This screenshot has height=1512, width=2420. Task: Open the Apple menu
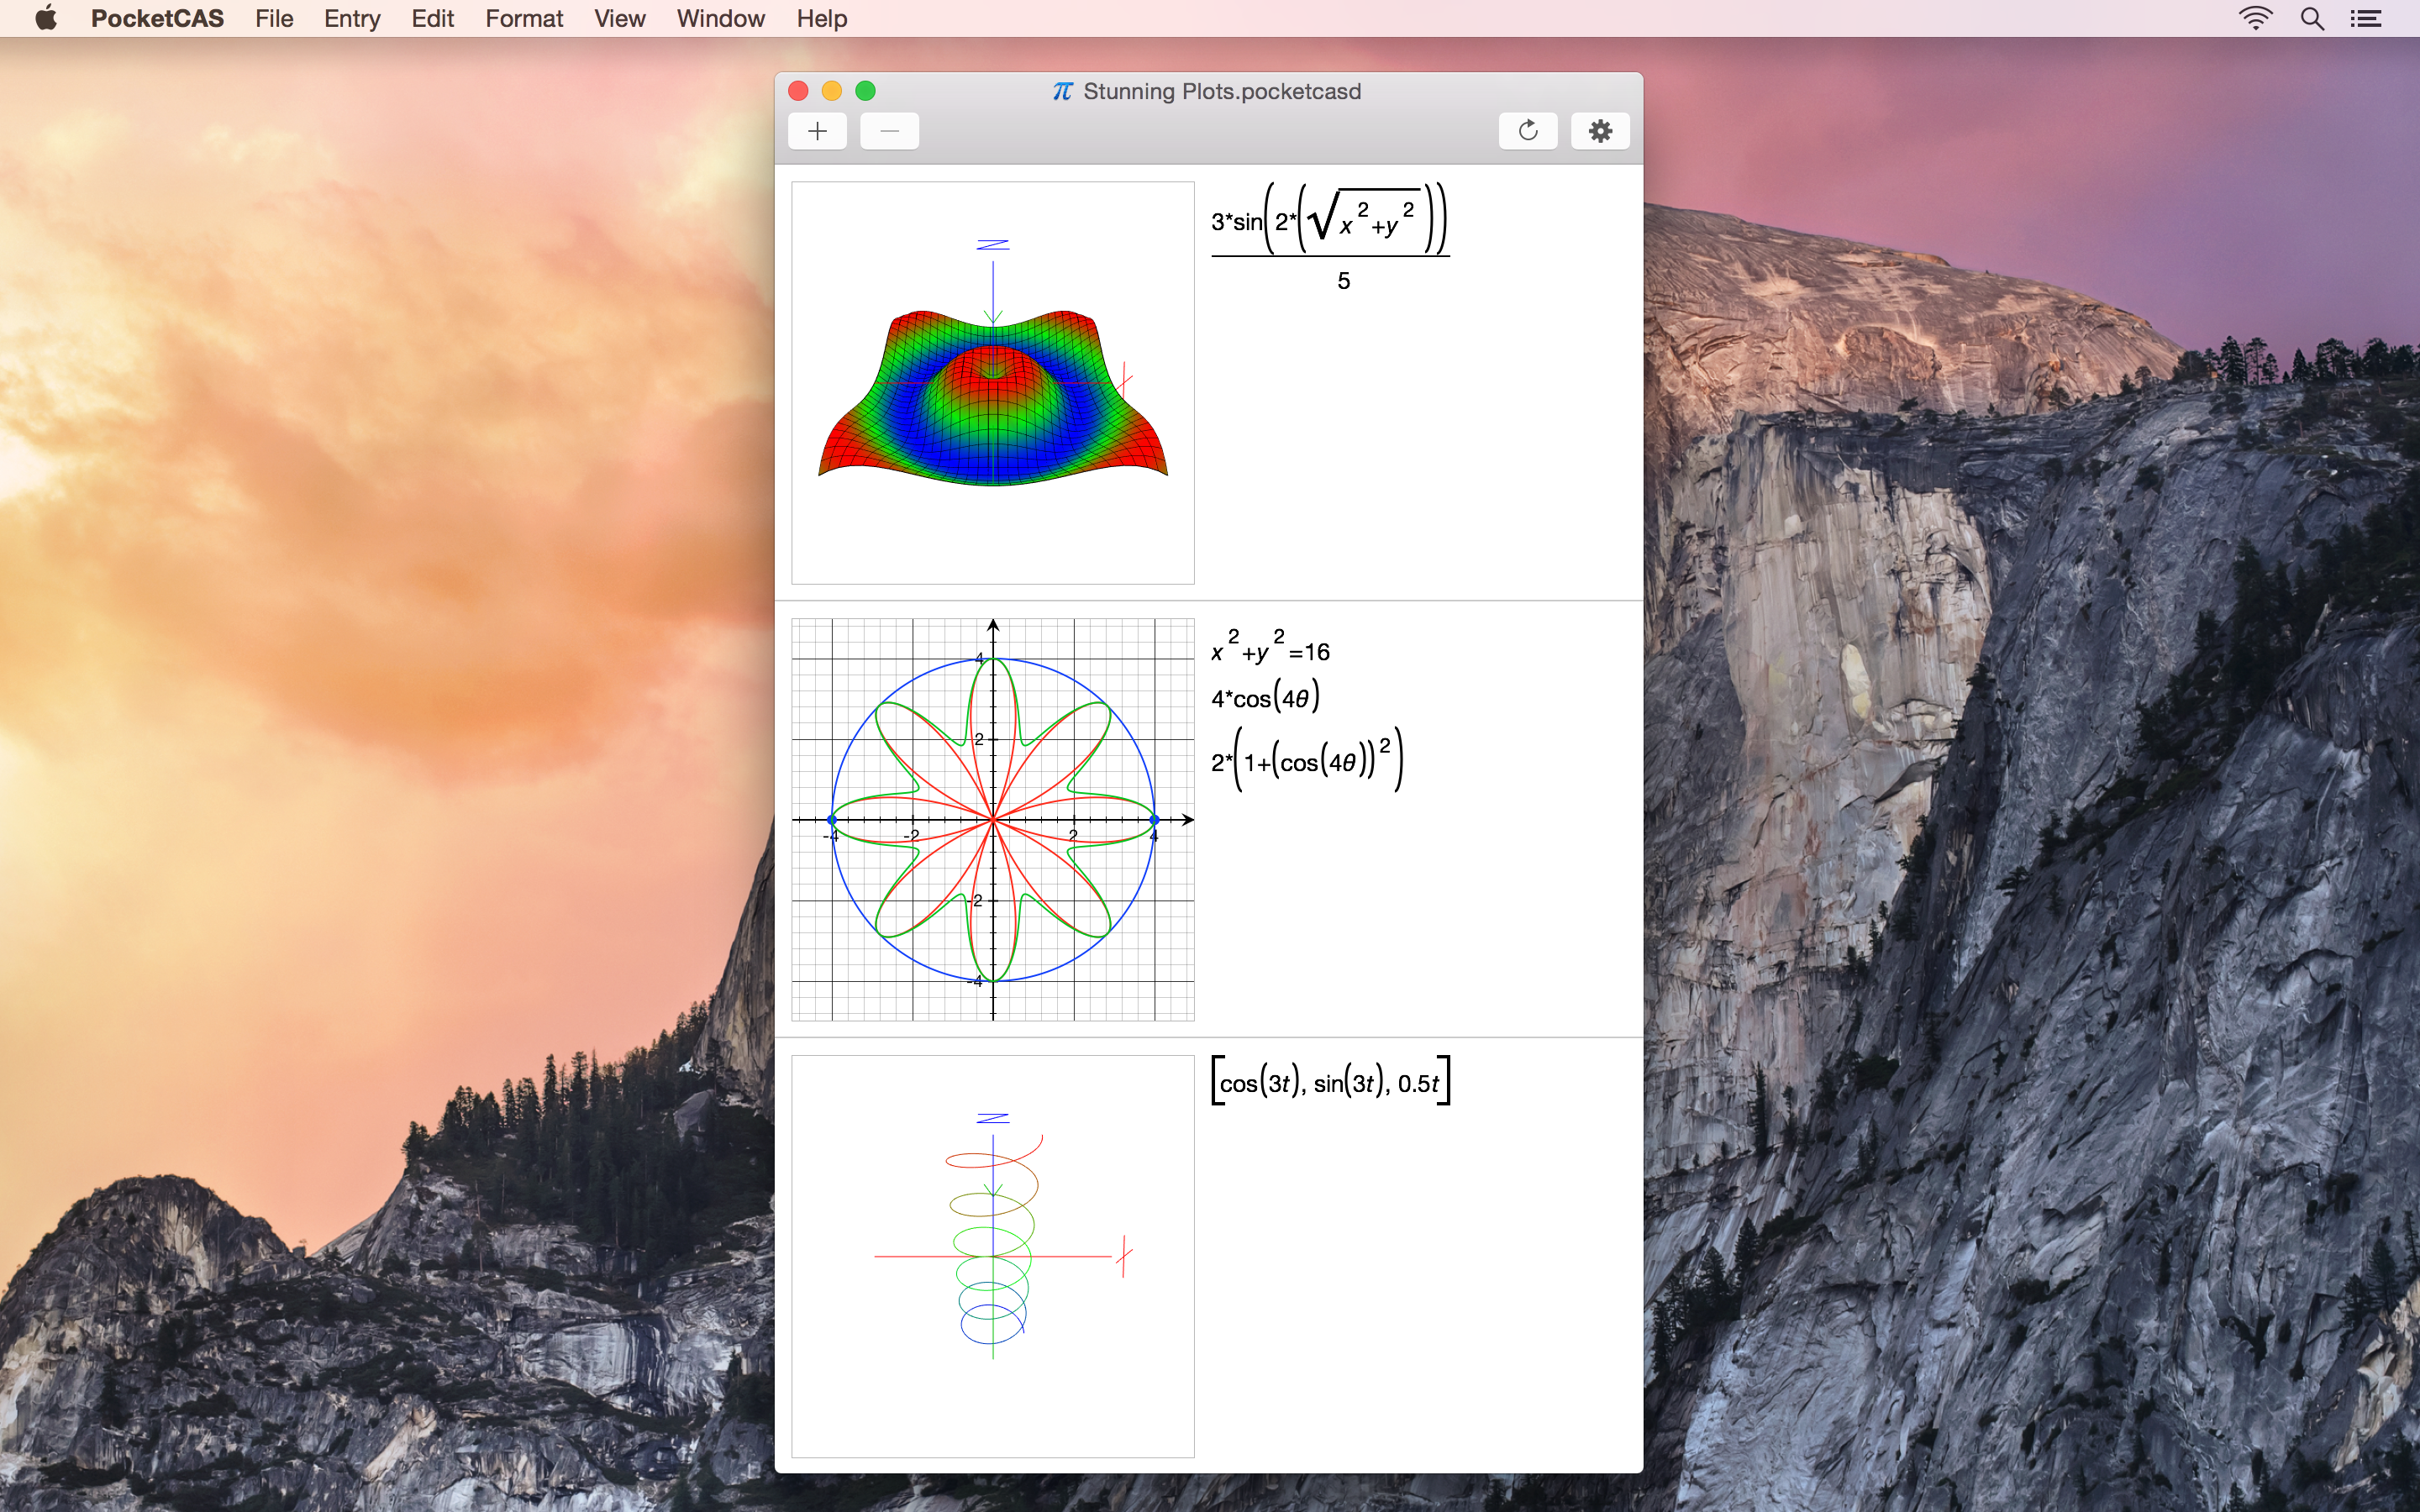[46, 18]
